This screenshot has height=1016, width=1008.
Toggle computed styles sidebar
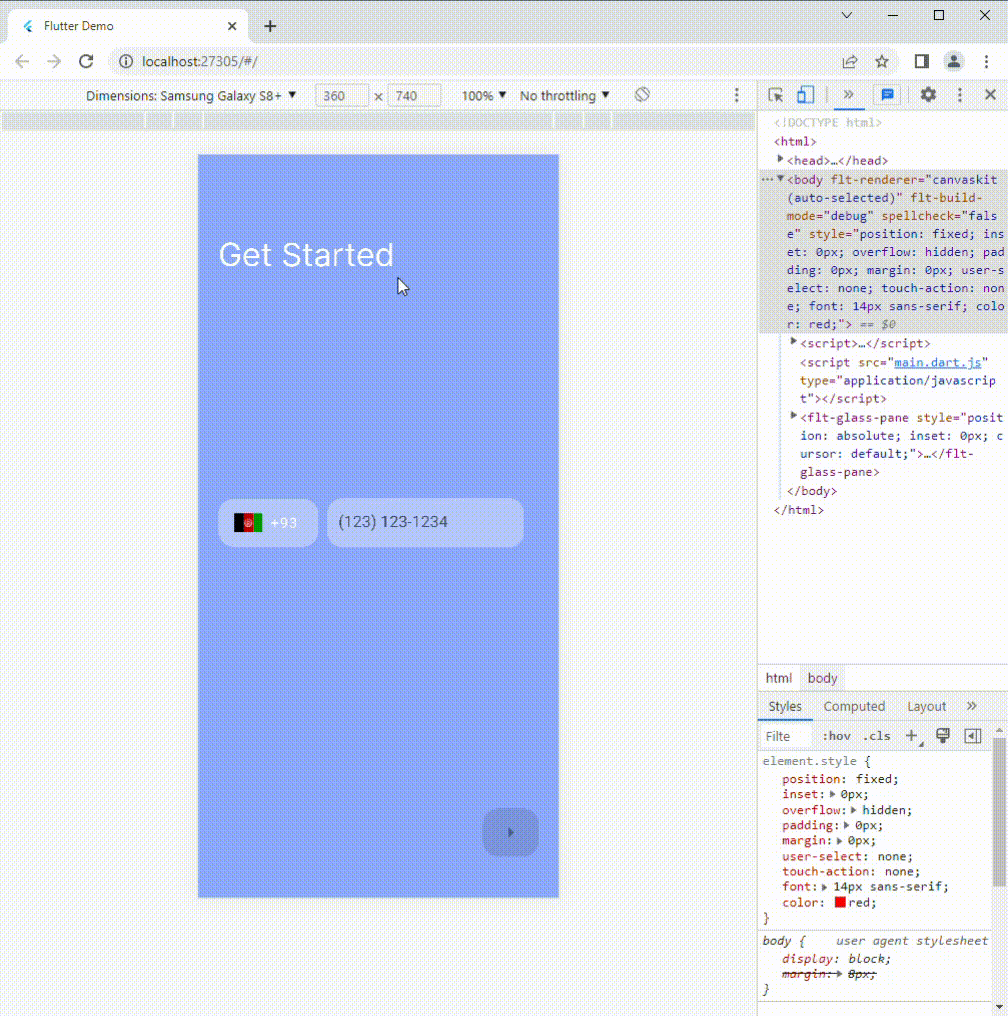pyautogui.click(x=972, y=735)
